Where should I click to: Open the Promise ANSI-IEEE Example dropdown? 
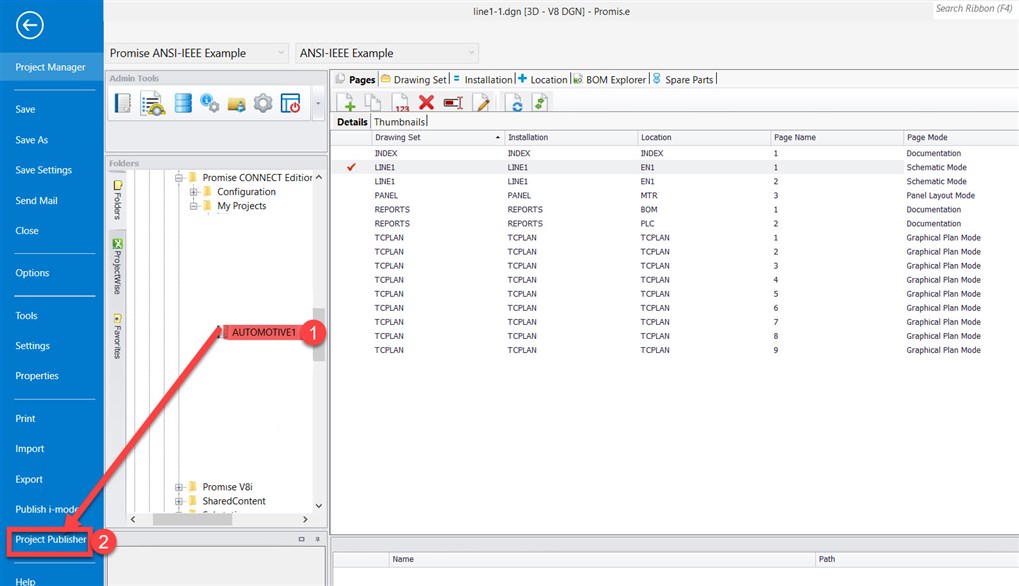197,53
